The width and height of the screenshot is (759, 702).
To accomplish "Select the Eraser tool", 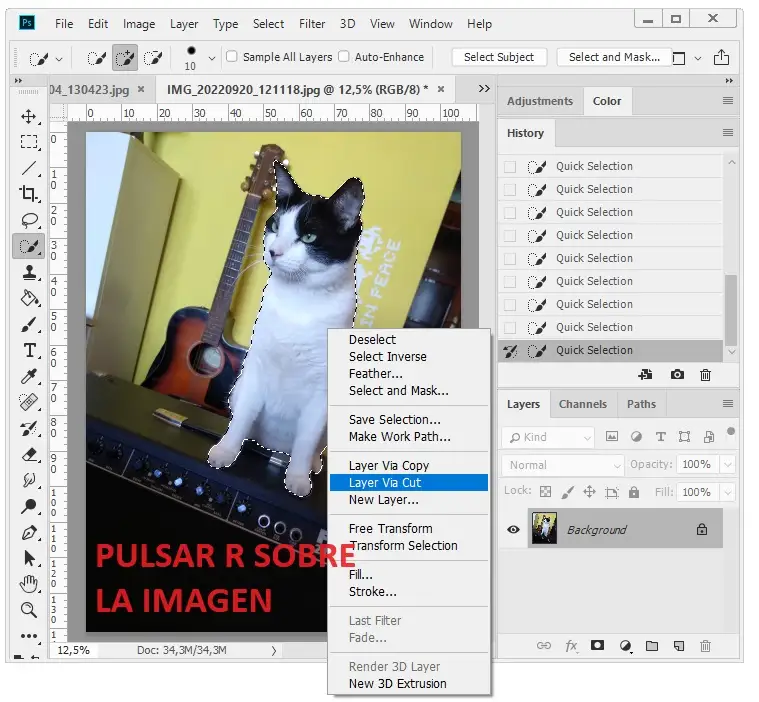I will coord(29,455).
